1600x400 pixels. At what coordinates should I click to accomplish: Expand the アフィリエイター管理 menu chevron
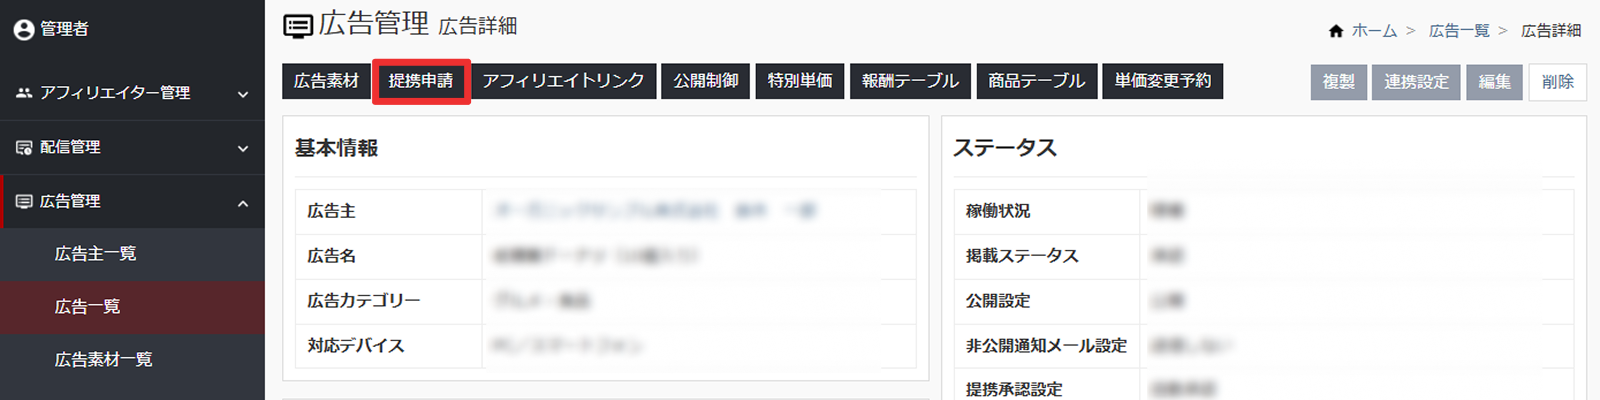coord(243,94)
